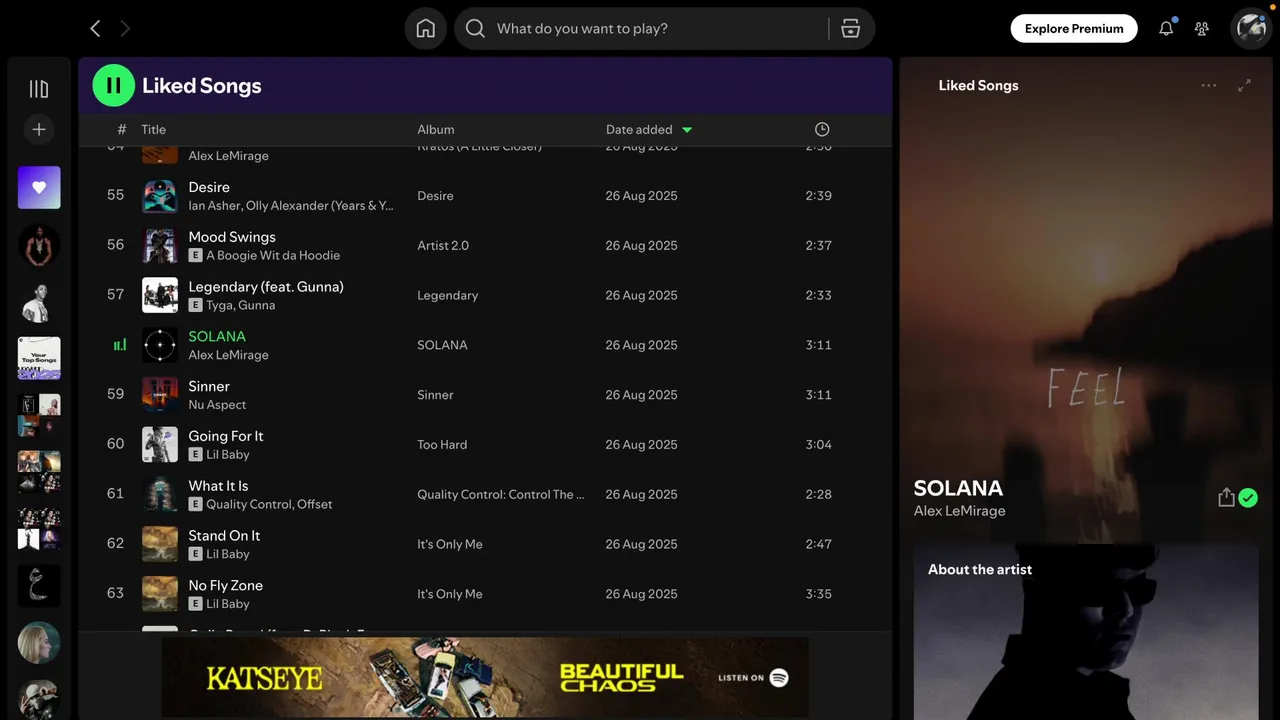Sort by the duration clock column icon
Viewport: 1280px width, 720px height.
(x=822, y=129)
